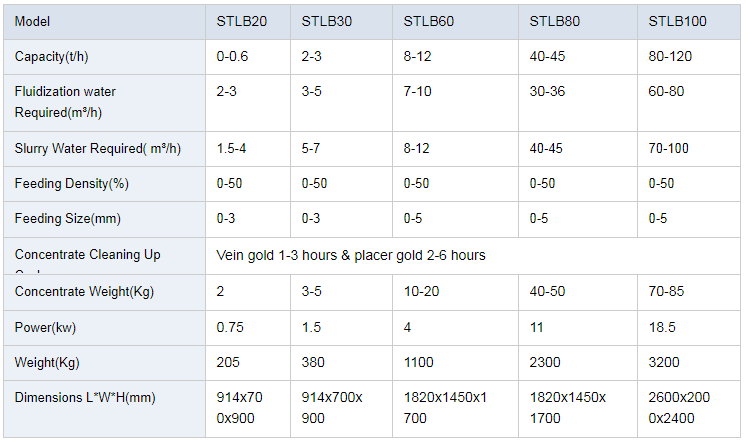Select the 0.75 power value for STLB20
This screenshot has width=747, height=443.
pyautogui.click(x=229, y=327)
